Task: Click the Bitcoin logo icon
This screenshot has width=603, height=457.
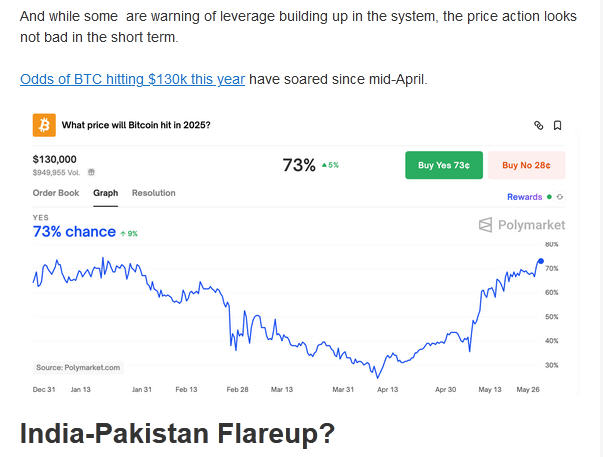Action: 45,125
